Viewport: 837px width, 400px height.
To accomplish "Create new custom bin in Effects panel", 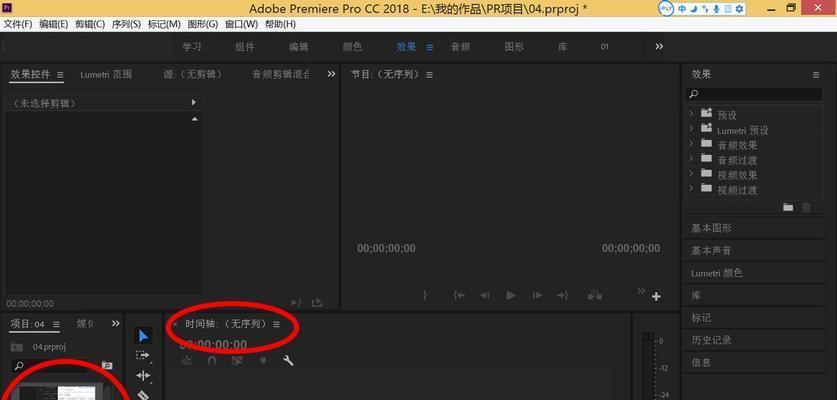I will 788,208.
